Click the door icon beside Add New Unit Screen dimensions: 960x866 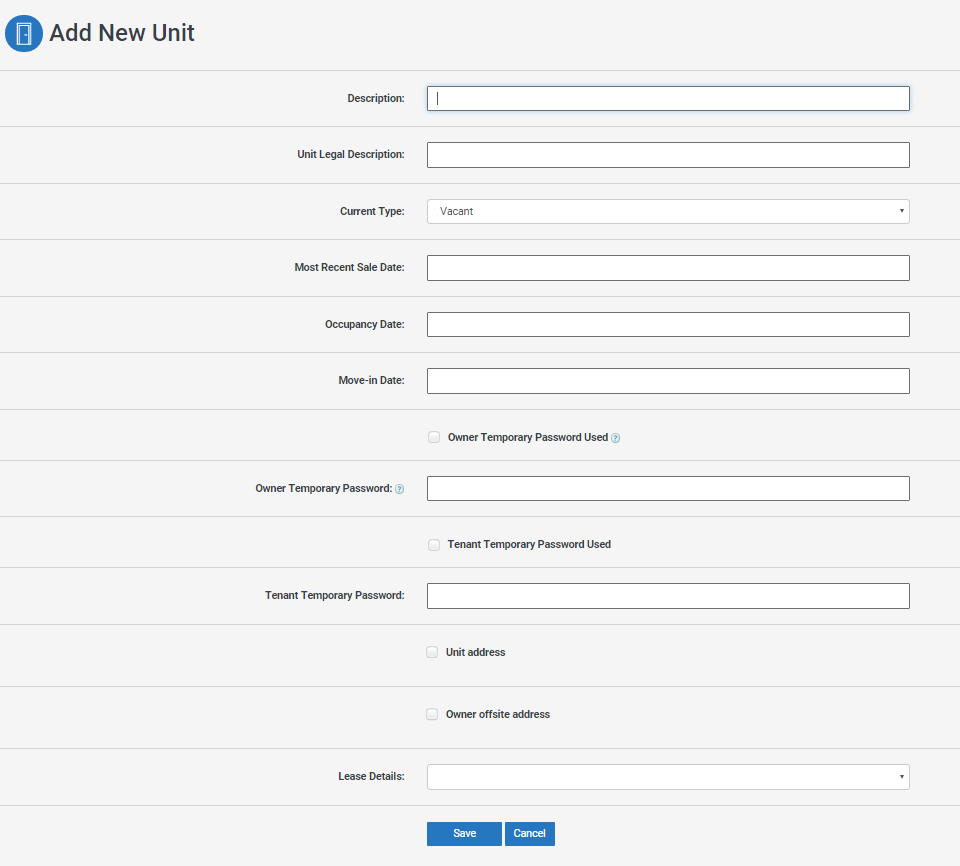point(24,33)
